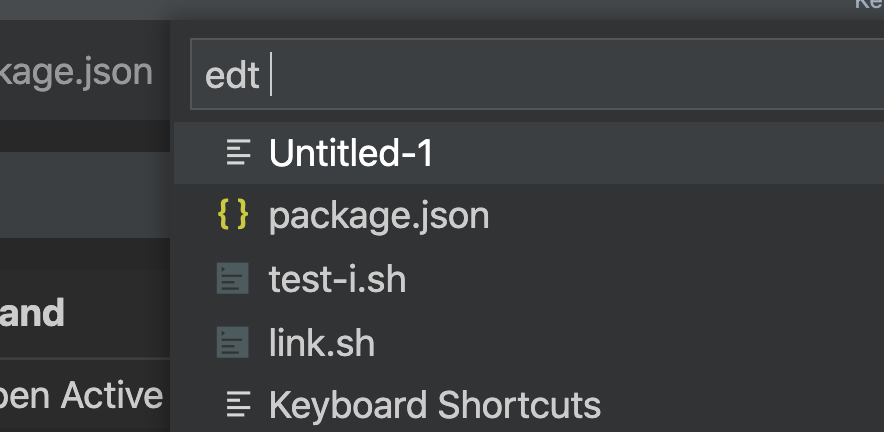The width and height of the screenshot is (884, 432).
Task: Click the shell script icon beside test-i.sh
Action: tap(233, 279)
